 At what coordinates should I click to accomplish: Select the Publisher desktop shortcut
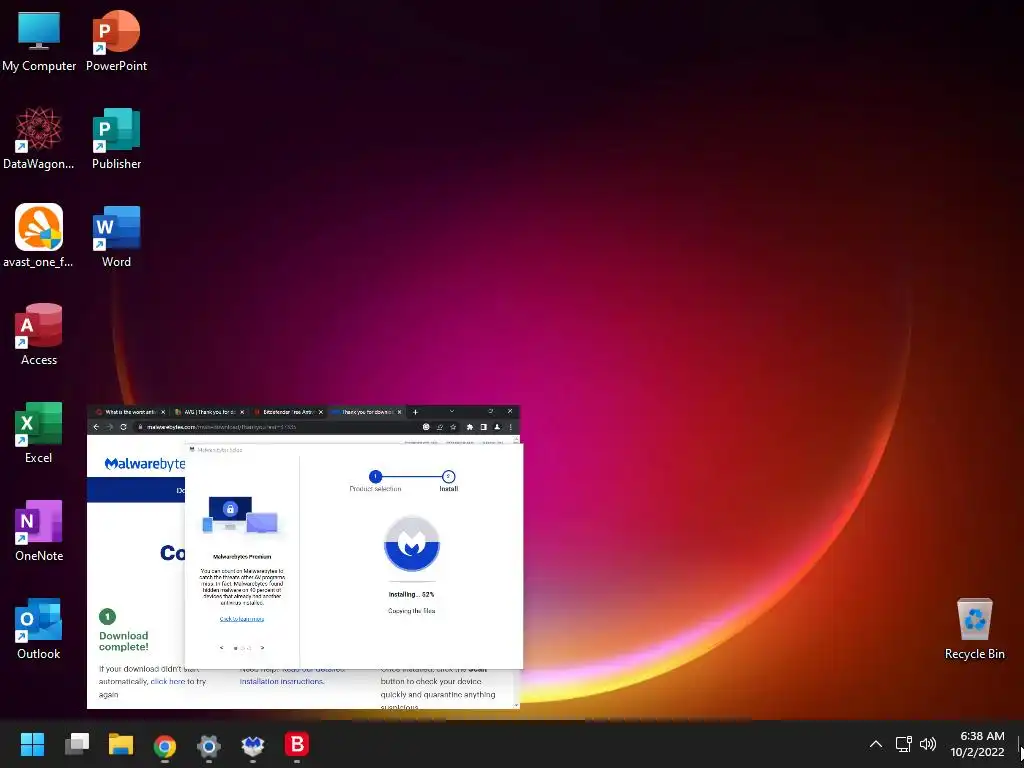(x=116, y=138)
